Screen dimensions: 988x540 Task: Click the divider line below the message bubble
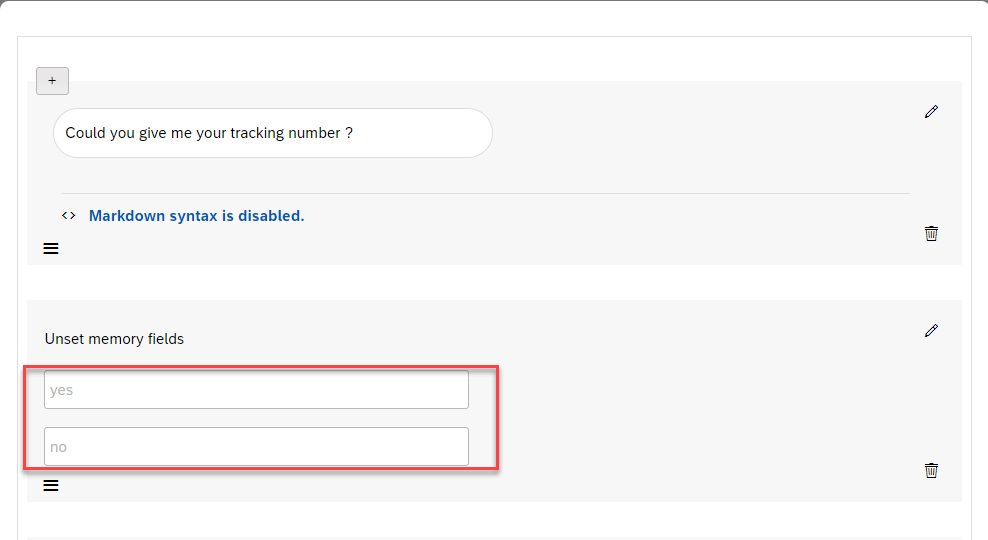[x=485, y=193]
